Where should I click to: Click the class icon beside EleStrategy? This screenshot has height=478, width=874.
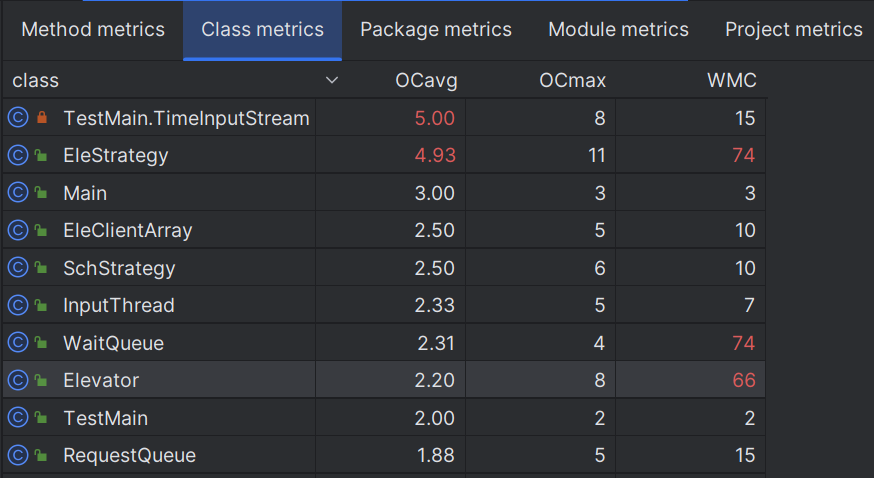coord(17,156)
